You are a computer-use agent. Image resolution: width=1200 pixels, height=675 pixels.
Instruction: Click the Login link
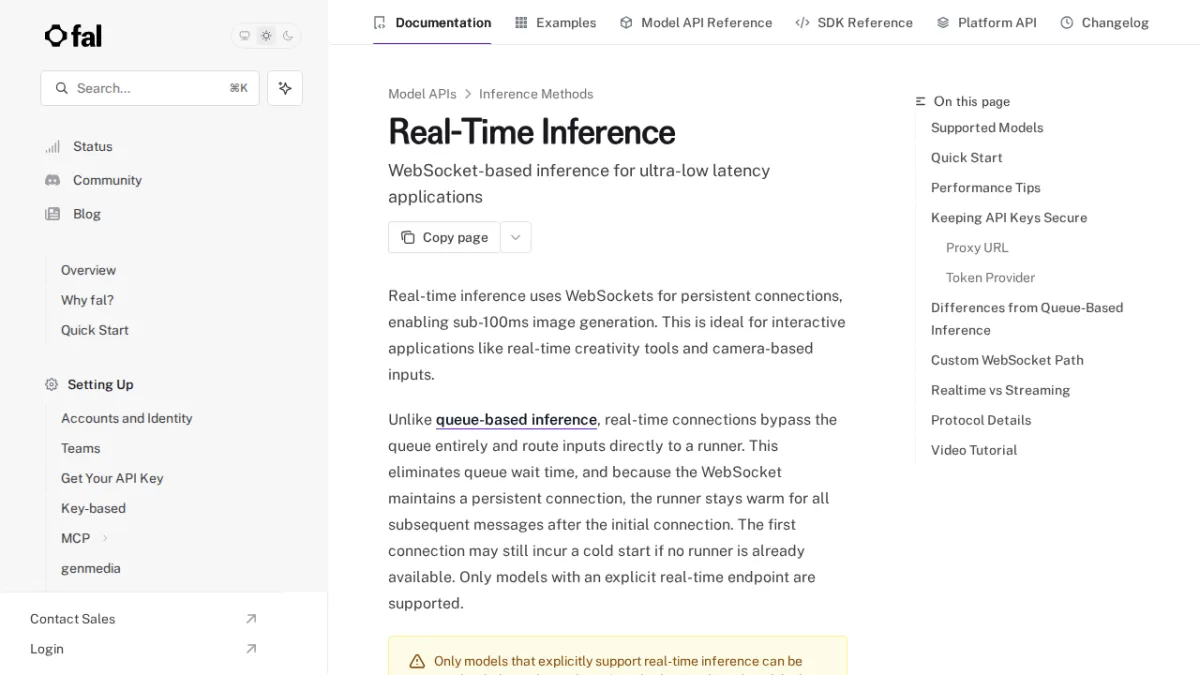(47, 649)
